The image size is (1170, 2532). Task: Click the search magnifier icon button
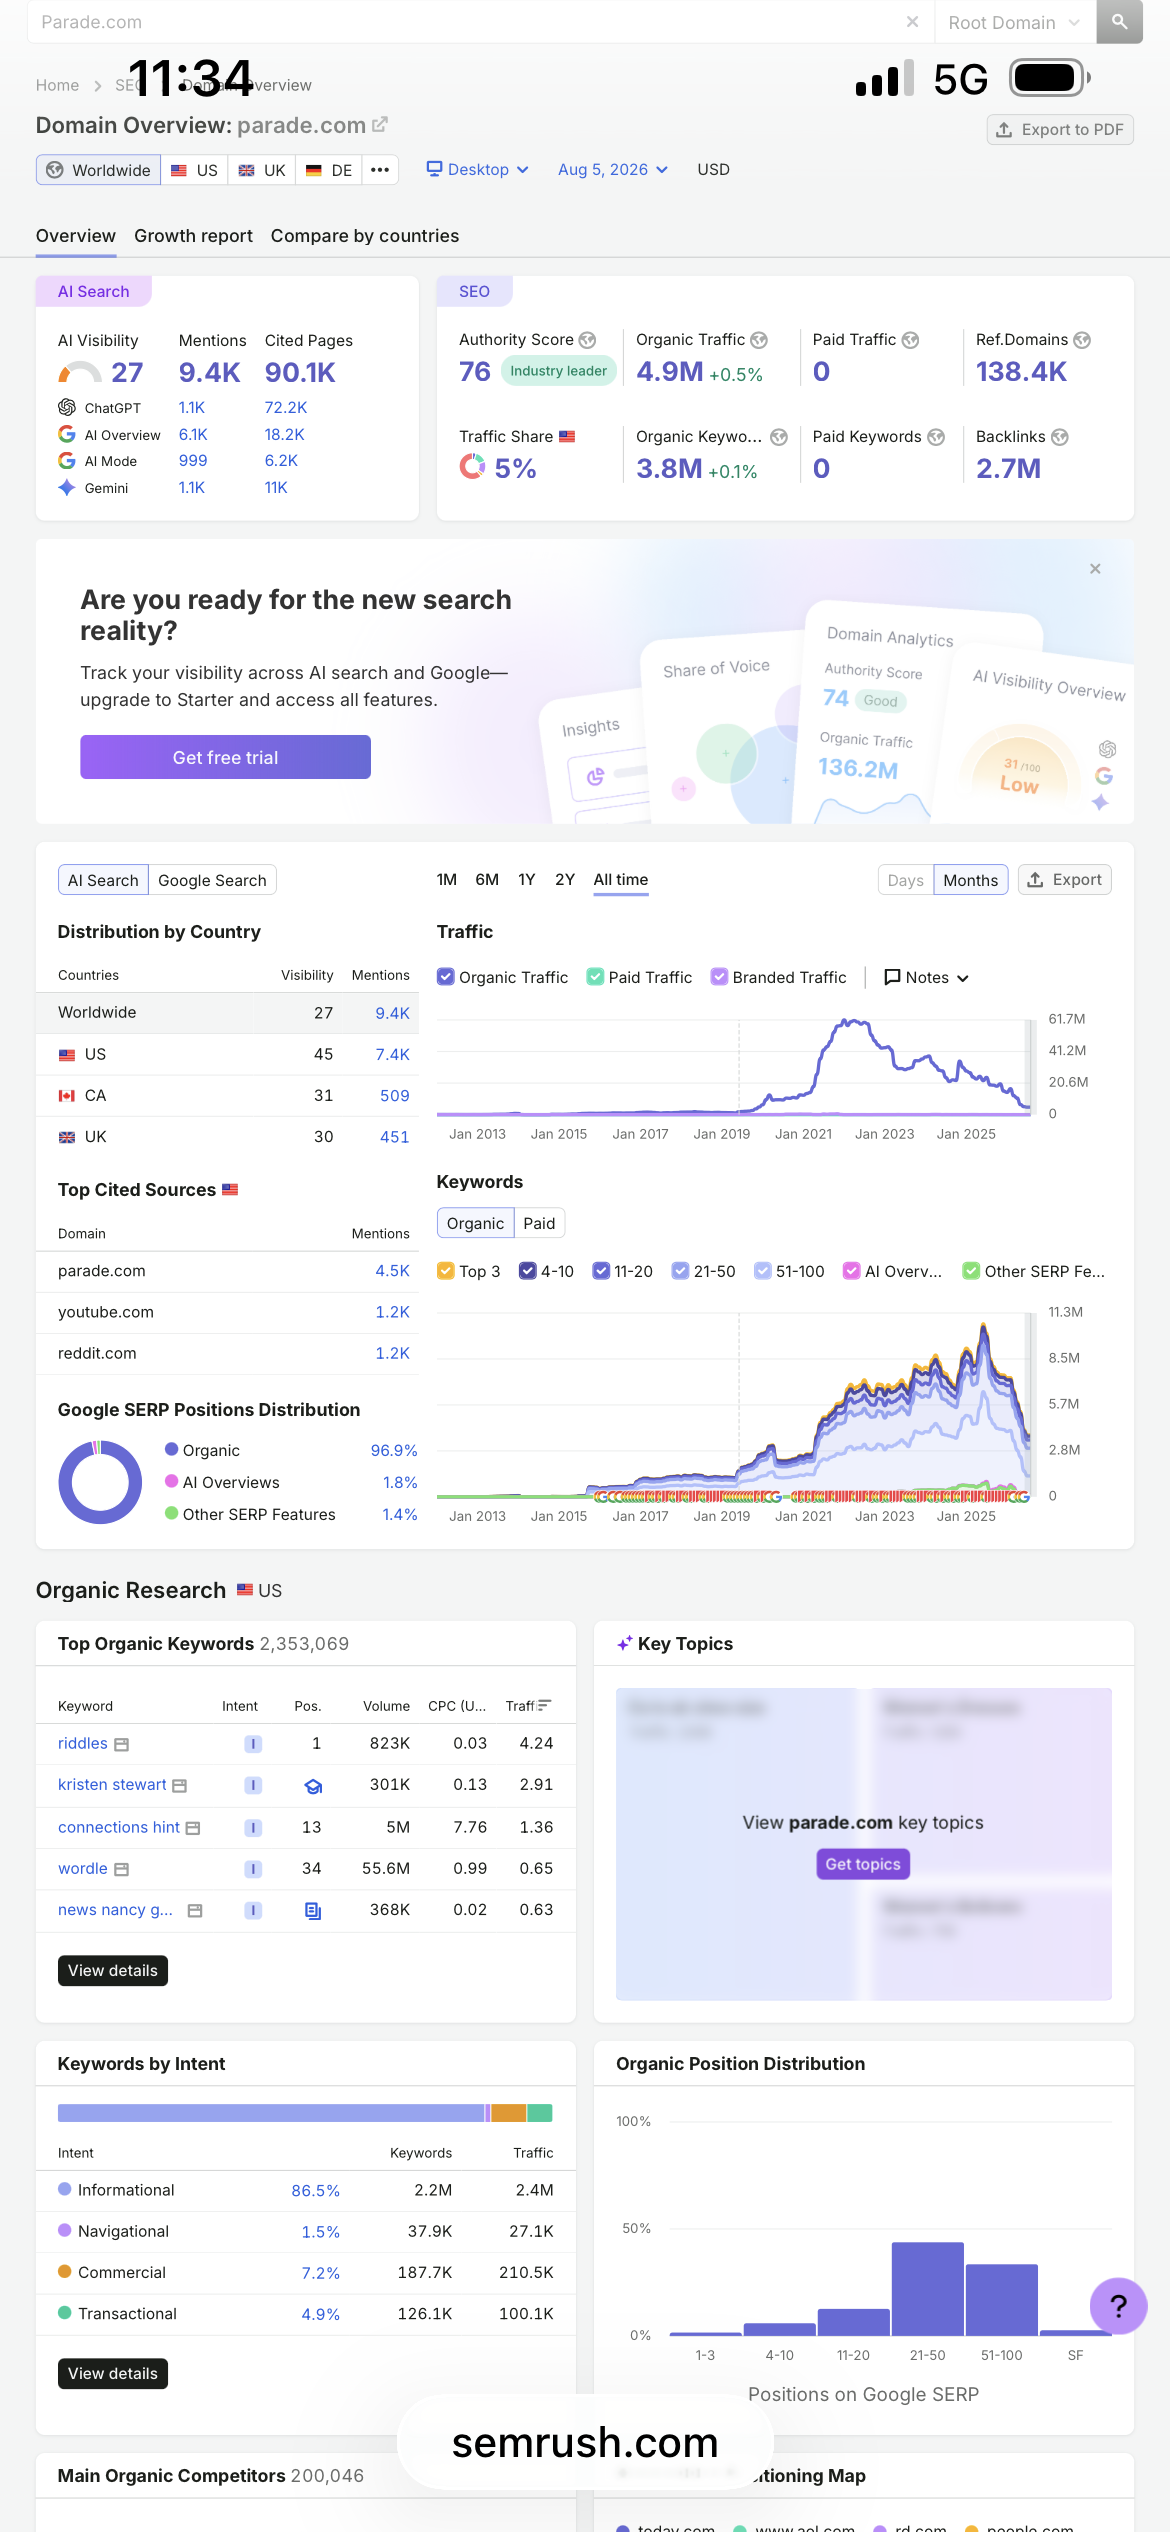1119,21
